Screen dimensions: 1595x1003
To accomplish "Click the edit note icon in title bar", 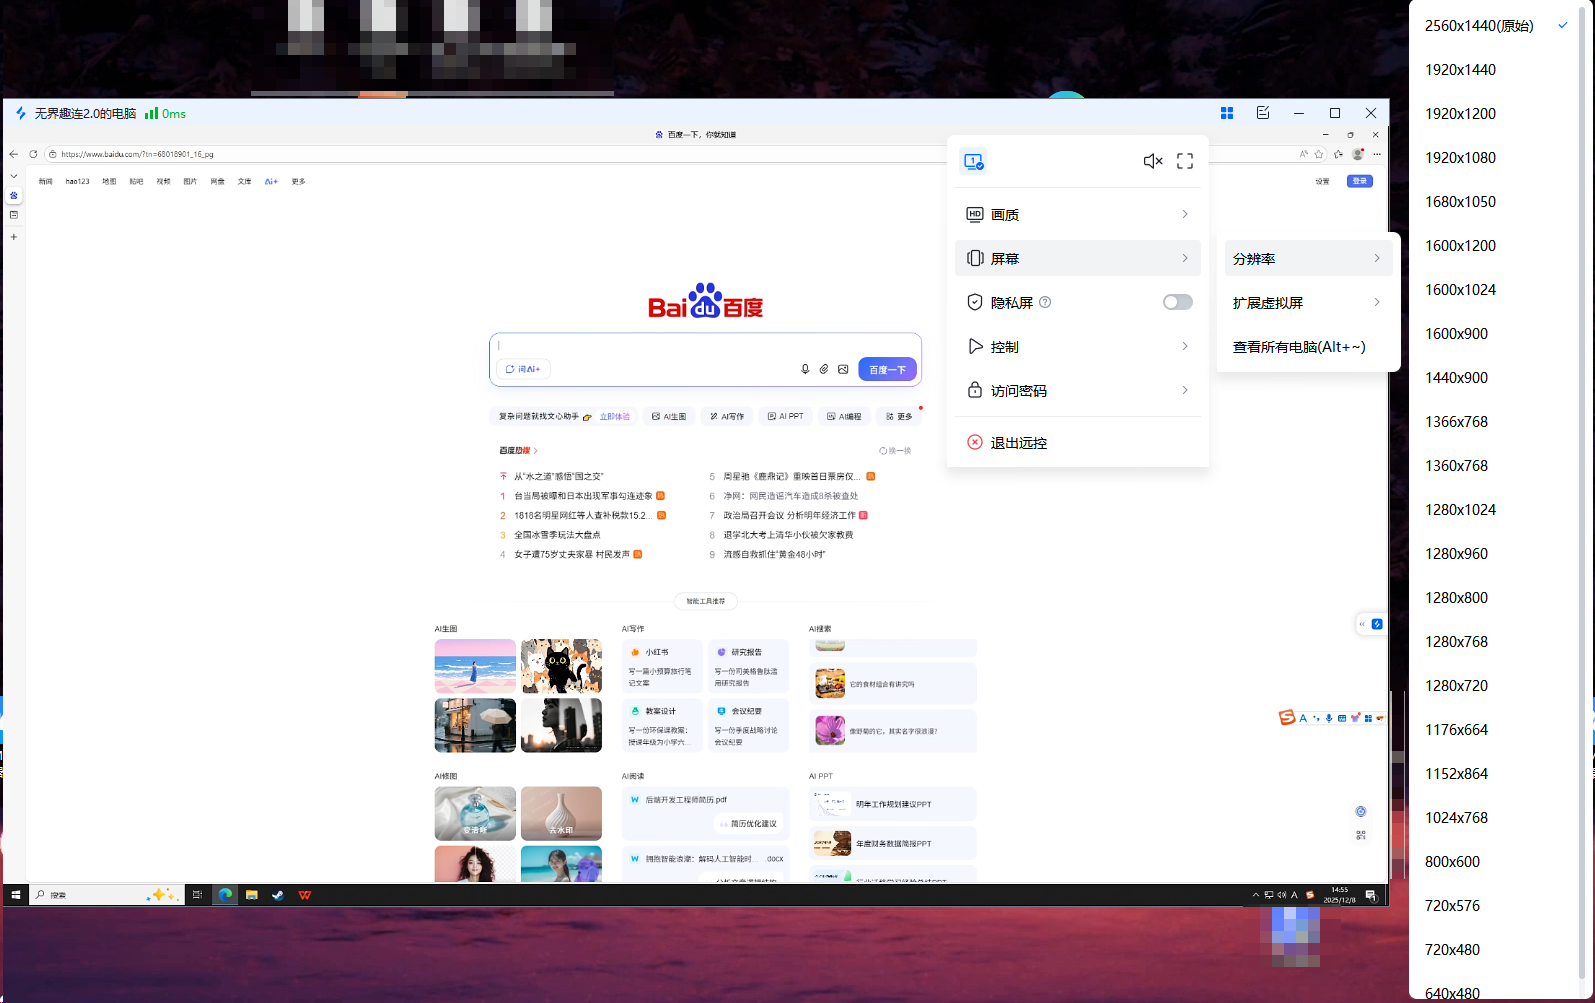I will point(1263,113).
